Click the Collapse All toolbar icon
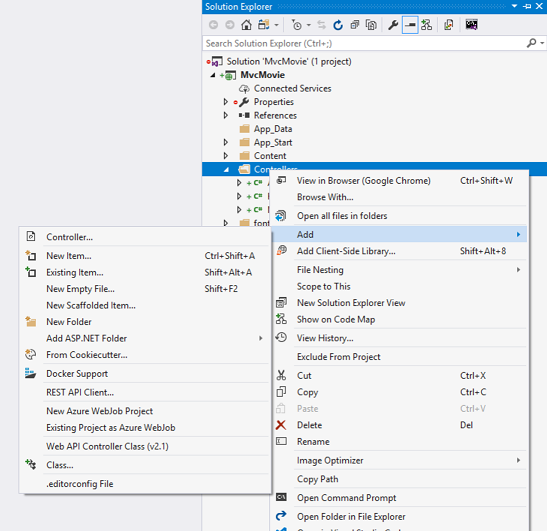 pos(354,25)
